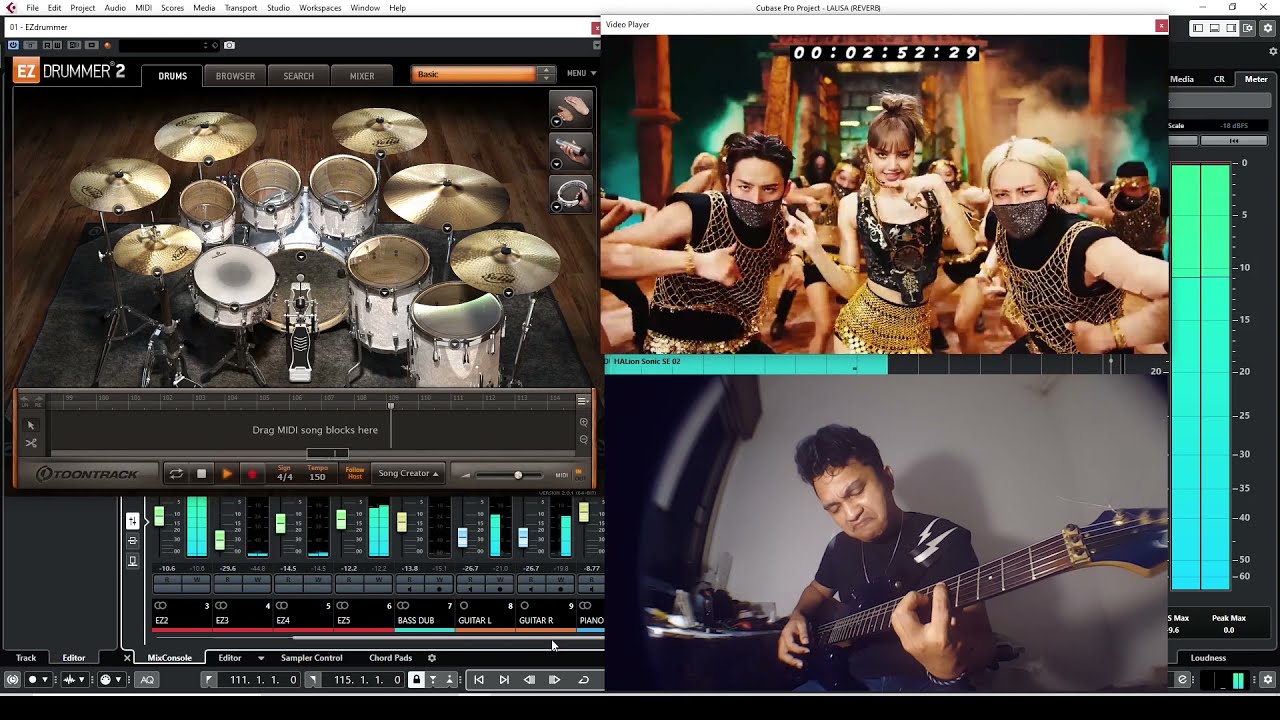1280x720 pixels.
Task: Open the MIDI menu
Action: (x=143, y=8)
